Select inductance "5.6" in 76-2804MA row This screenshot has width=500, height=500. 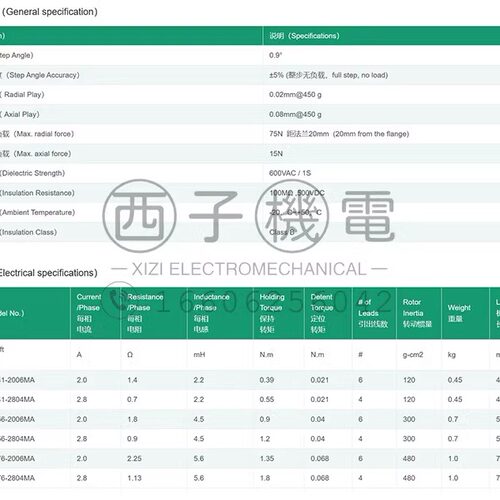[x=199, y=478]
